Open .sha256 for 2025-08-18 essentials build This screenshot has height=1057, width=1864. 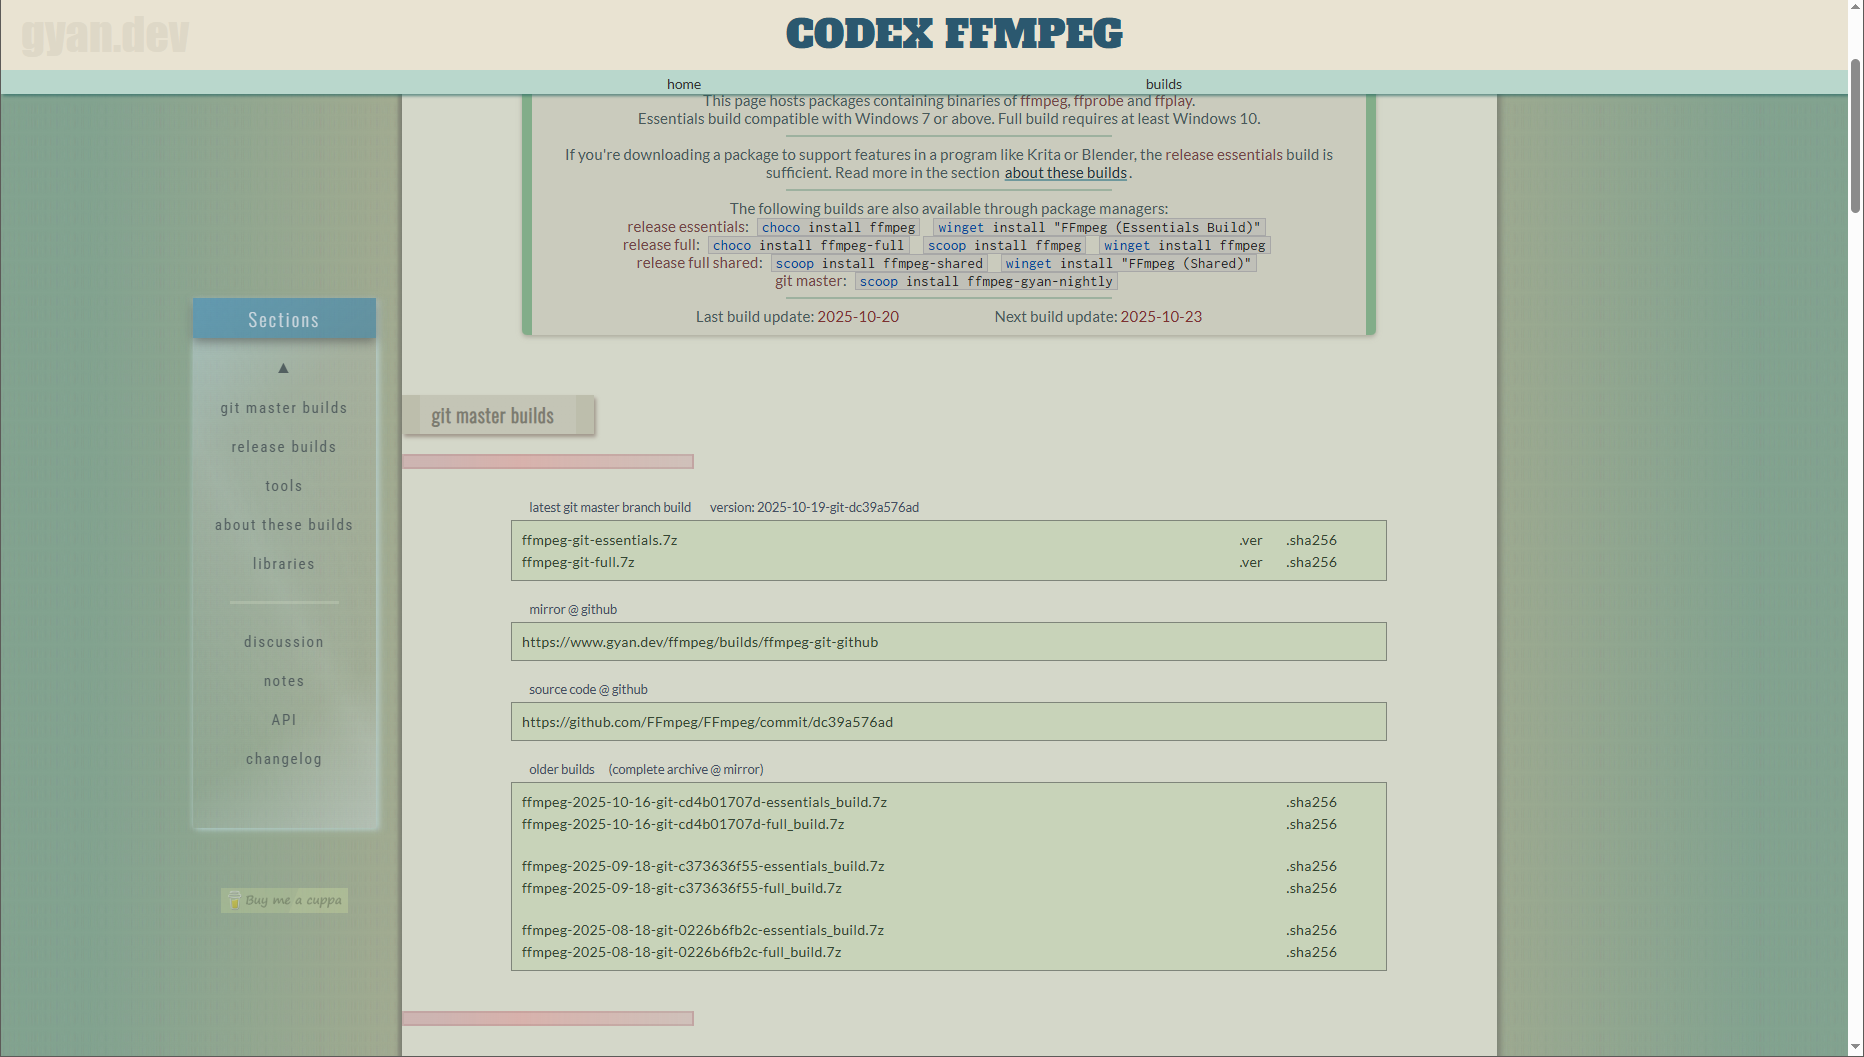(1312, 930)
